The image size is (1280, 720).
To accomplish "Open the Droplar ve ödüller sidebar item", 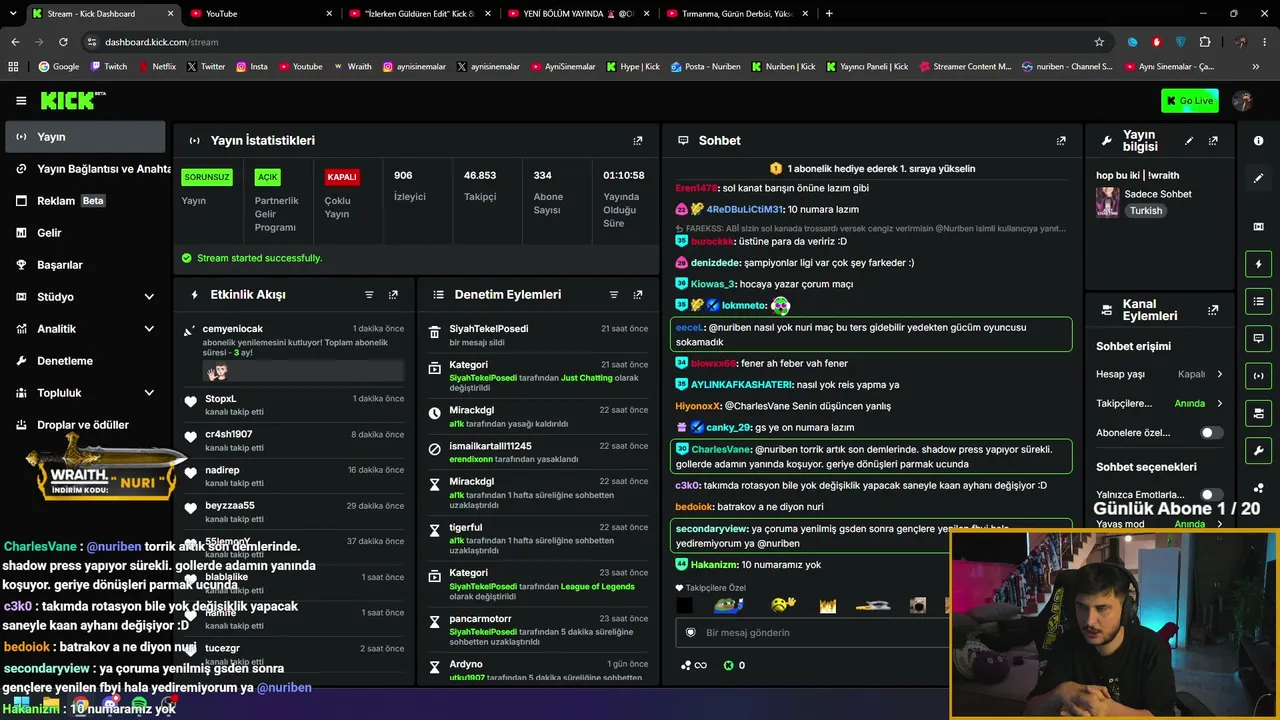I will 85,425.
